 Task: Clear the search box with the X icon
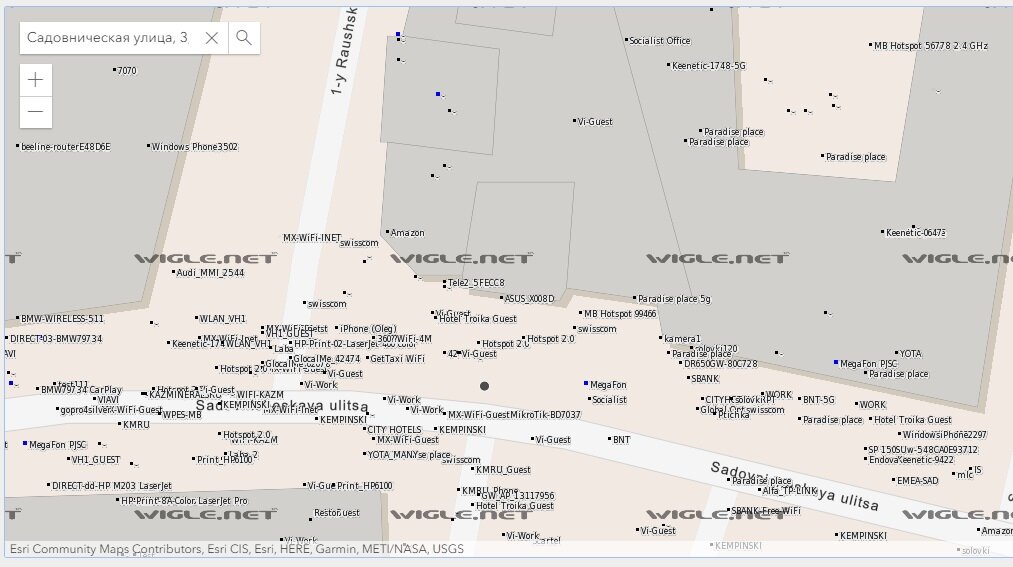[x=211, y=38]
